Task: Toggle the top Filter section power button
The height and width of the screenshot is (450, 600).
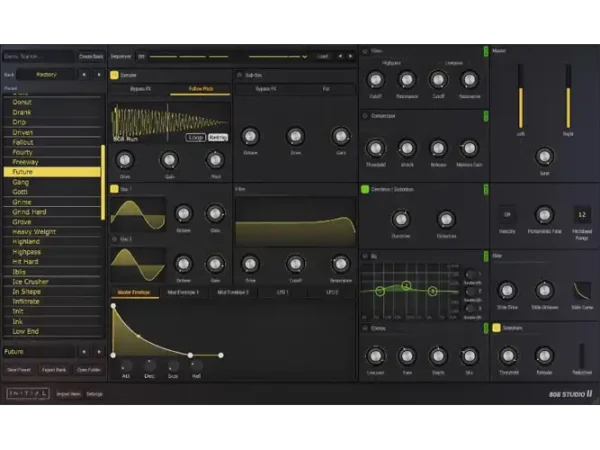Action: coord(365,51)
